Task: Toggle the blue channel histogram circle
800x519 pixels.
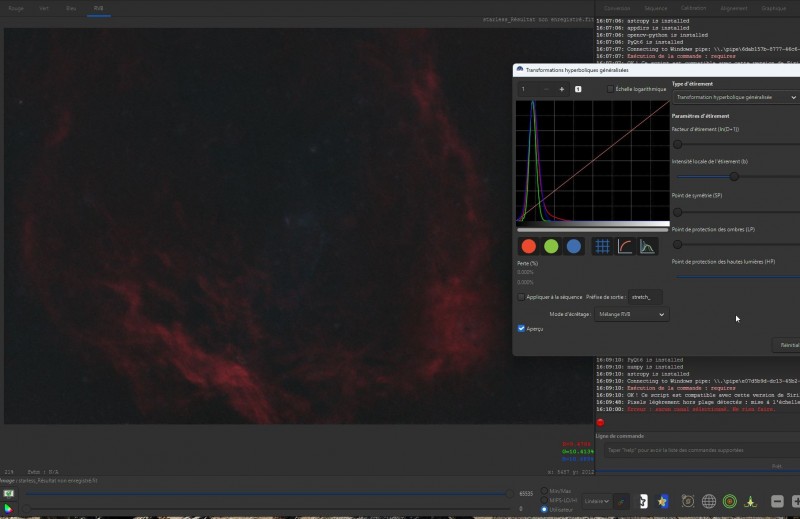Action: coord(573,246)
